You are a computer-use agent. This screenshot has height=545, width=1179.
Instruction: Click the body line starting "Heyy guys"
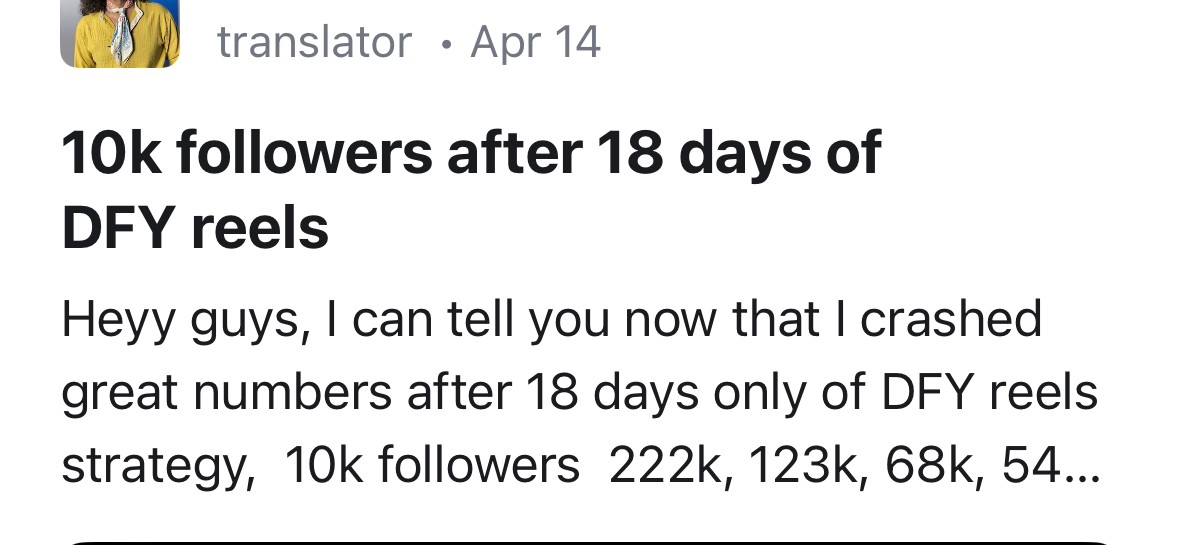(551, 320)
